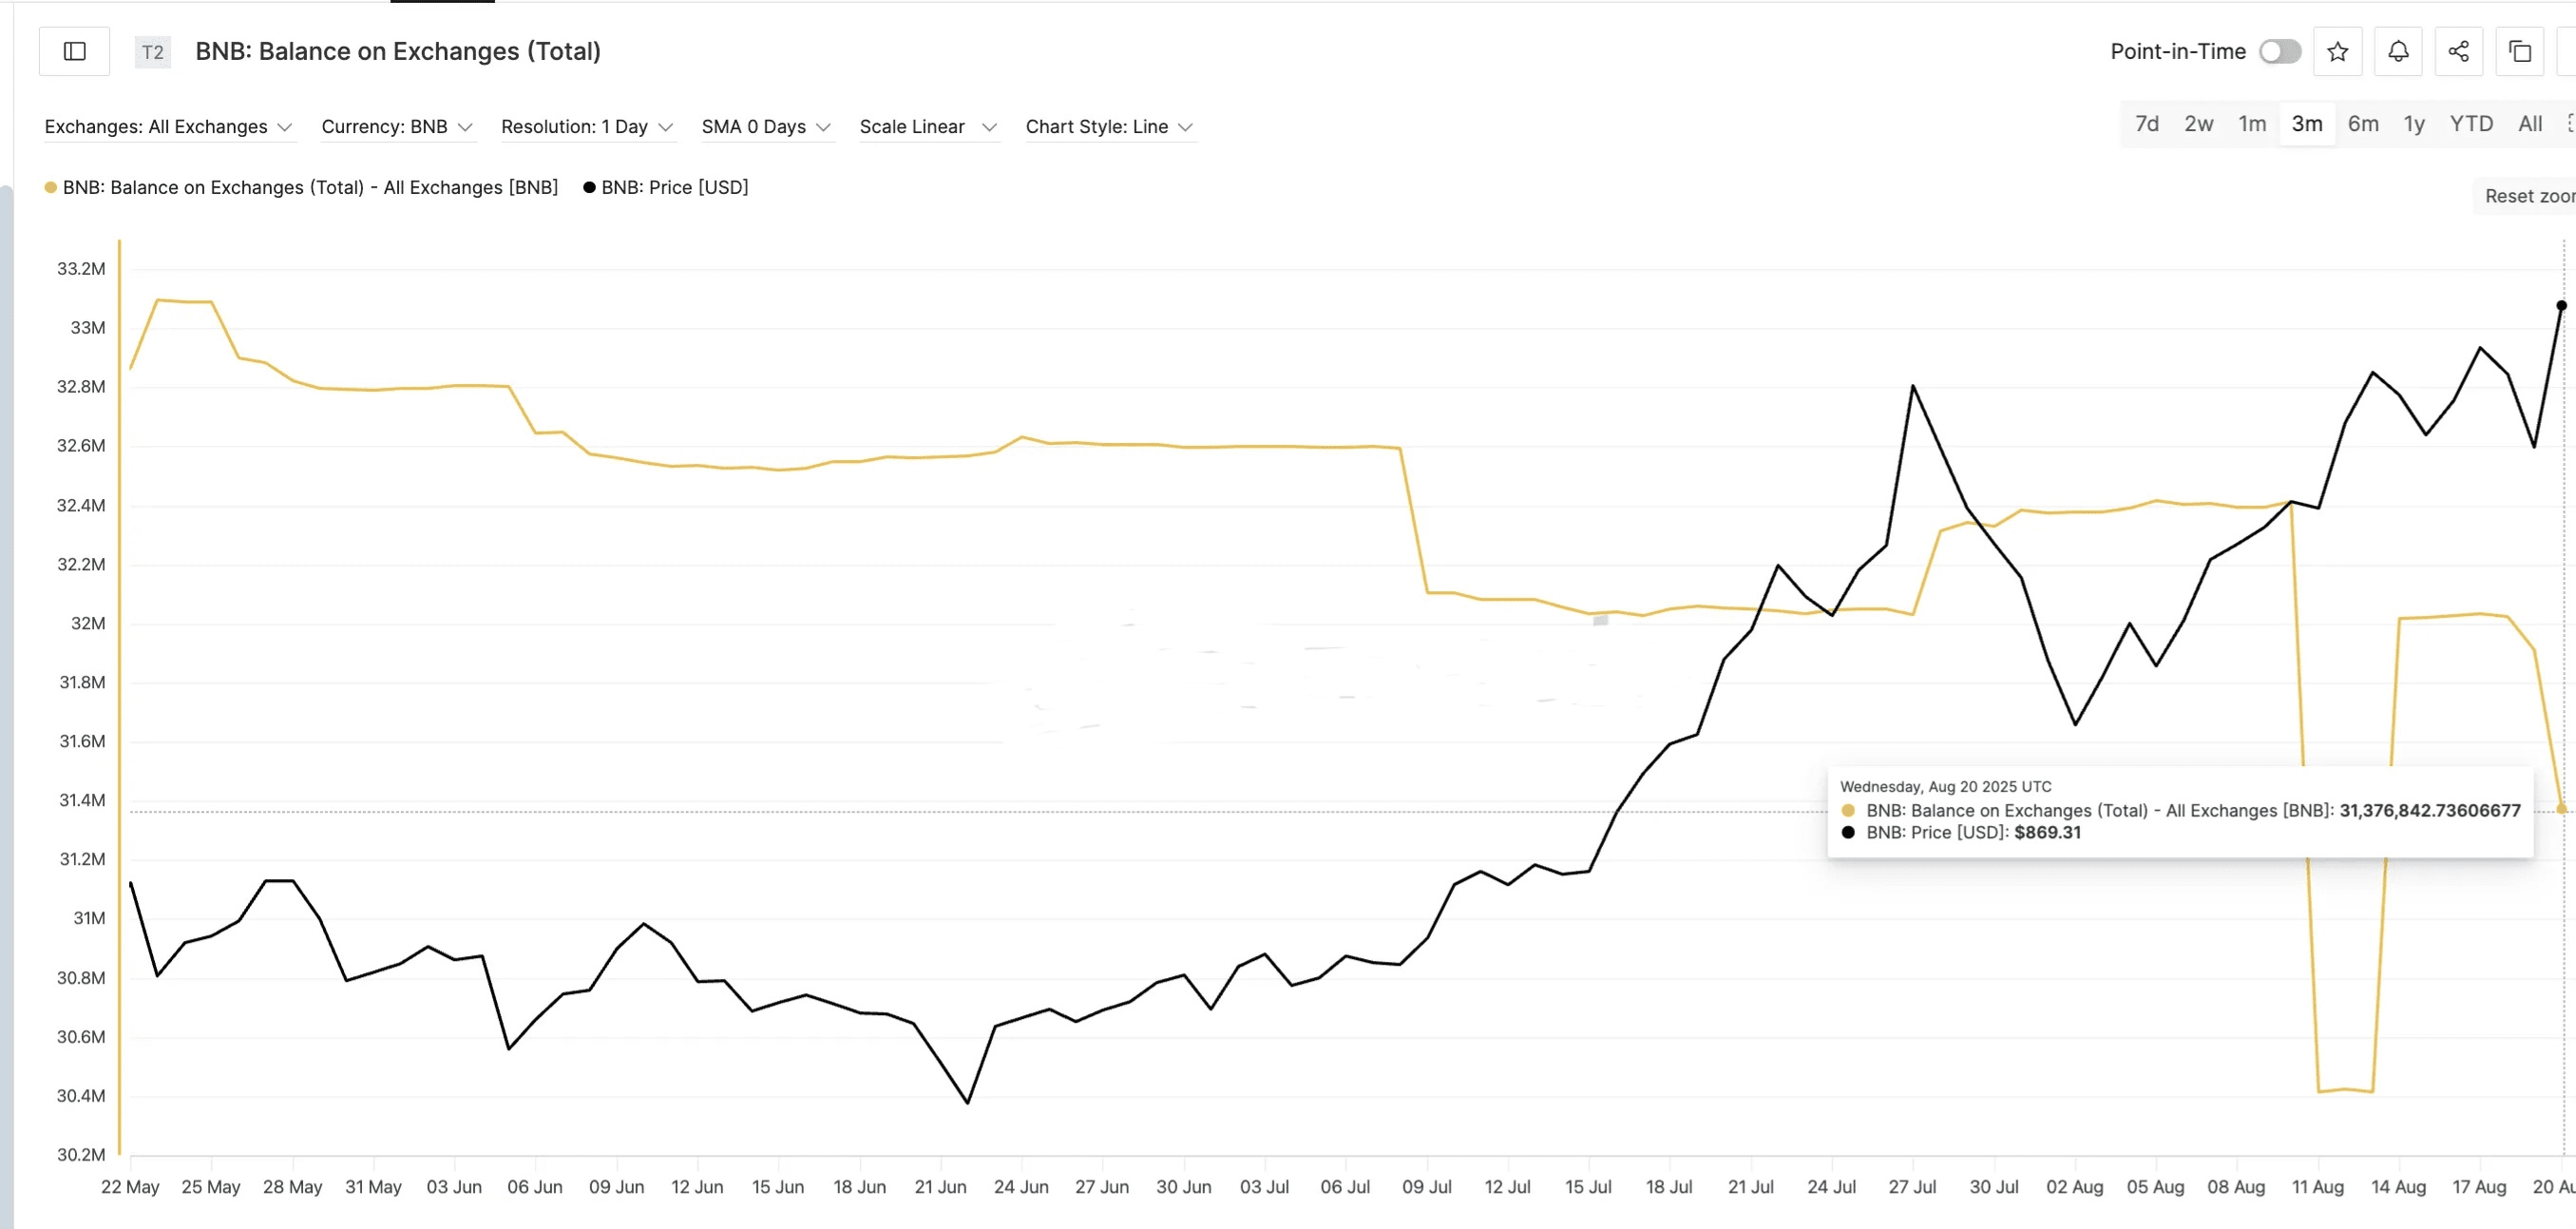Screen dimensions: 2576x1229
Task: Select the YTD time range
Action: click(2471, 124)
